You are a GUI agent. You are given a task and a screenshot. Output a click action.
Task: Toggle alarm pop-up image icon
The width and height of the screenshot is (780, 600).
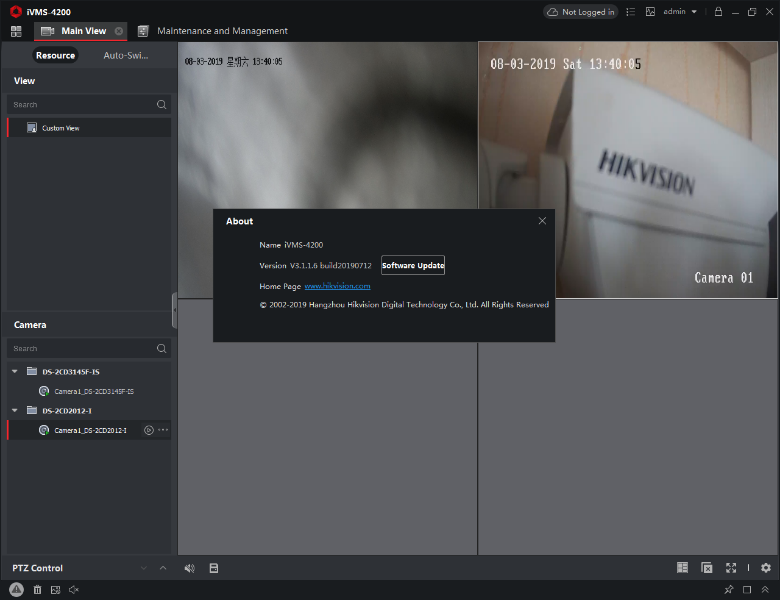(x=55, y=590)
